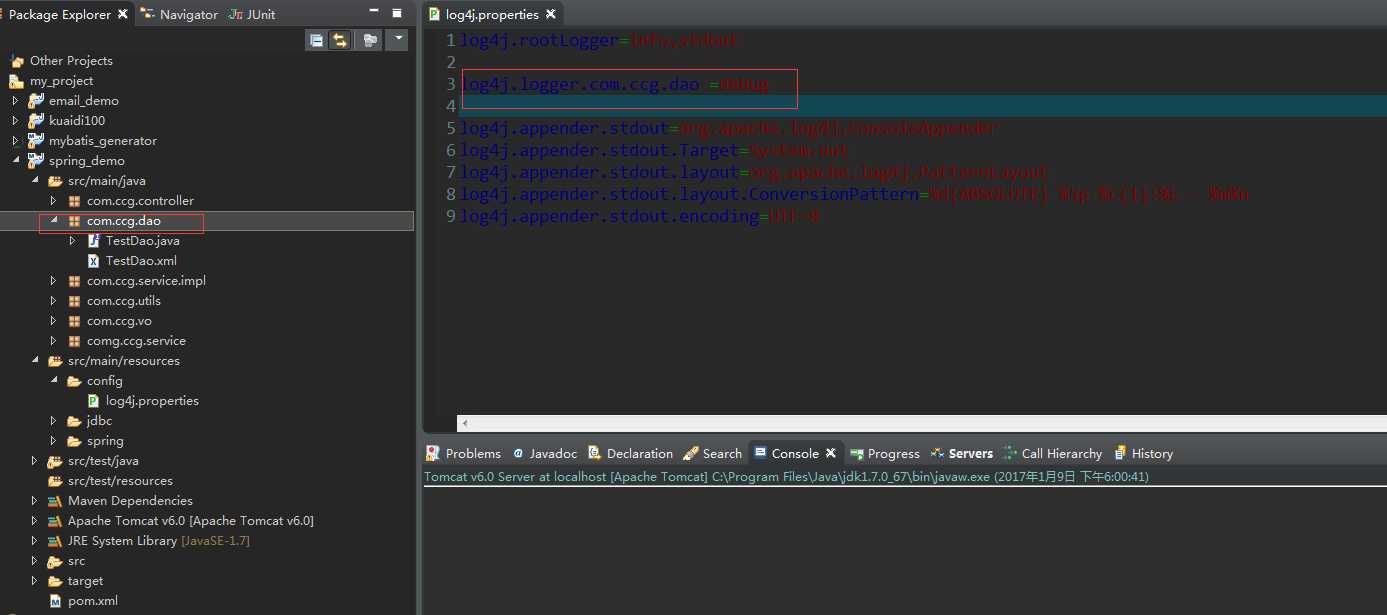Screen dimensions: 1387x615
Task: Click the log4j.logger.com.ccg.dao line
Action: 615,84
